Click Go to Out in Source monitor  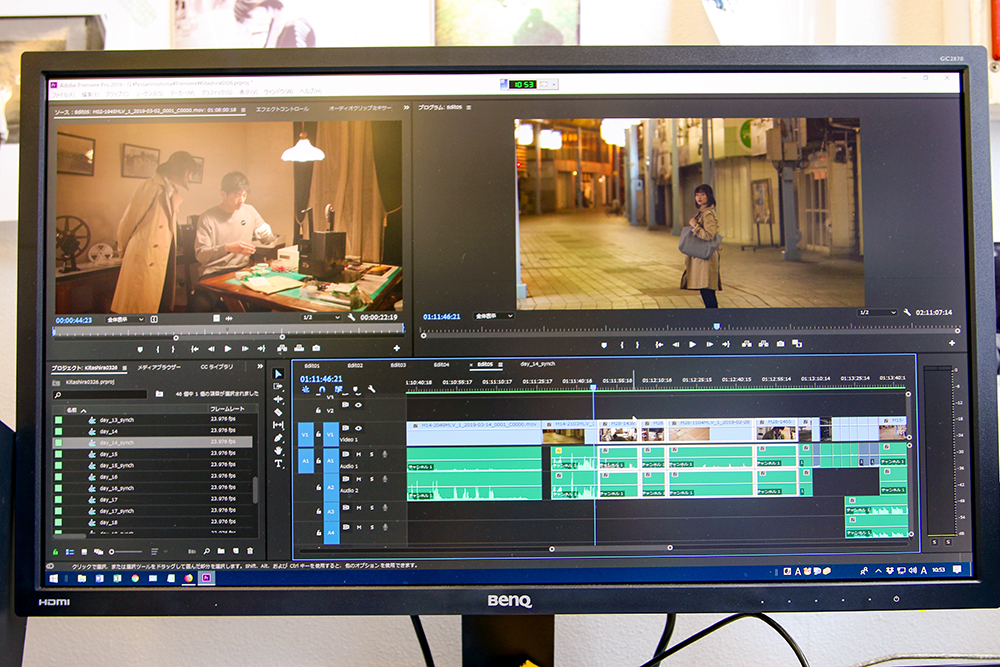click(x=261, y=349)
